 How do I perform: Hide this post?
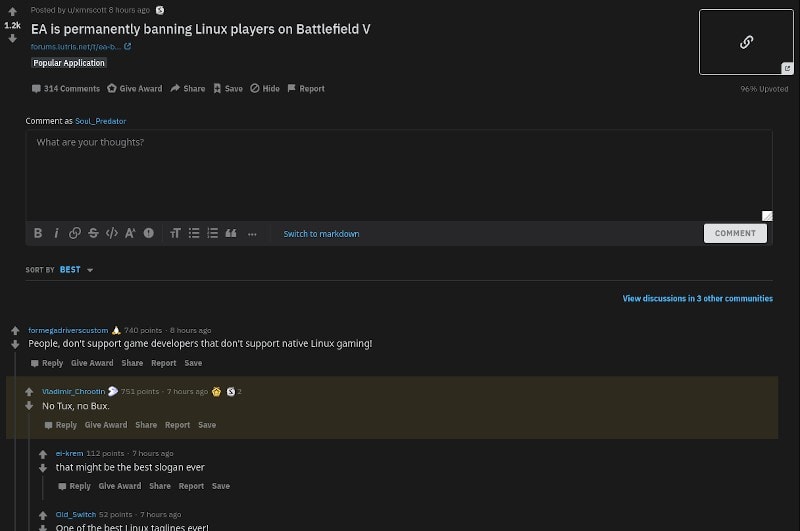click(x=265, y=88)
